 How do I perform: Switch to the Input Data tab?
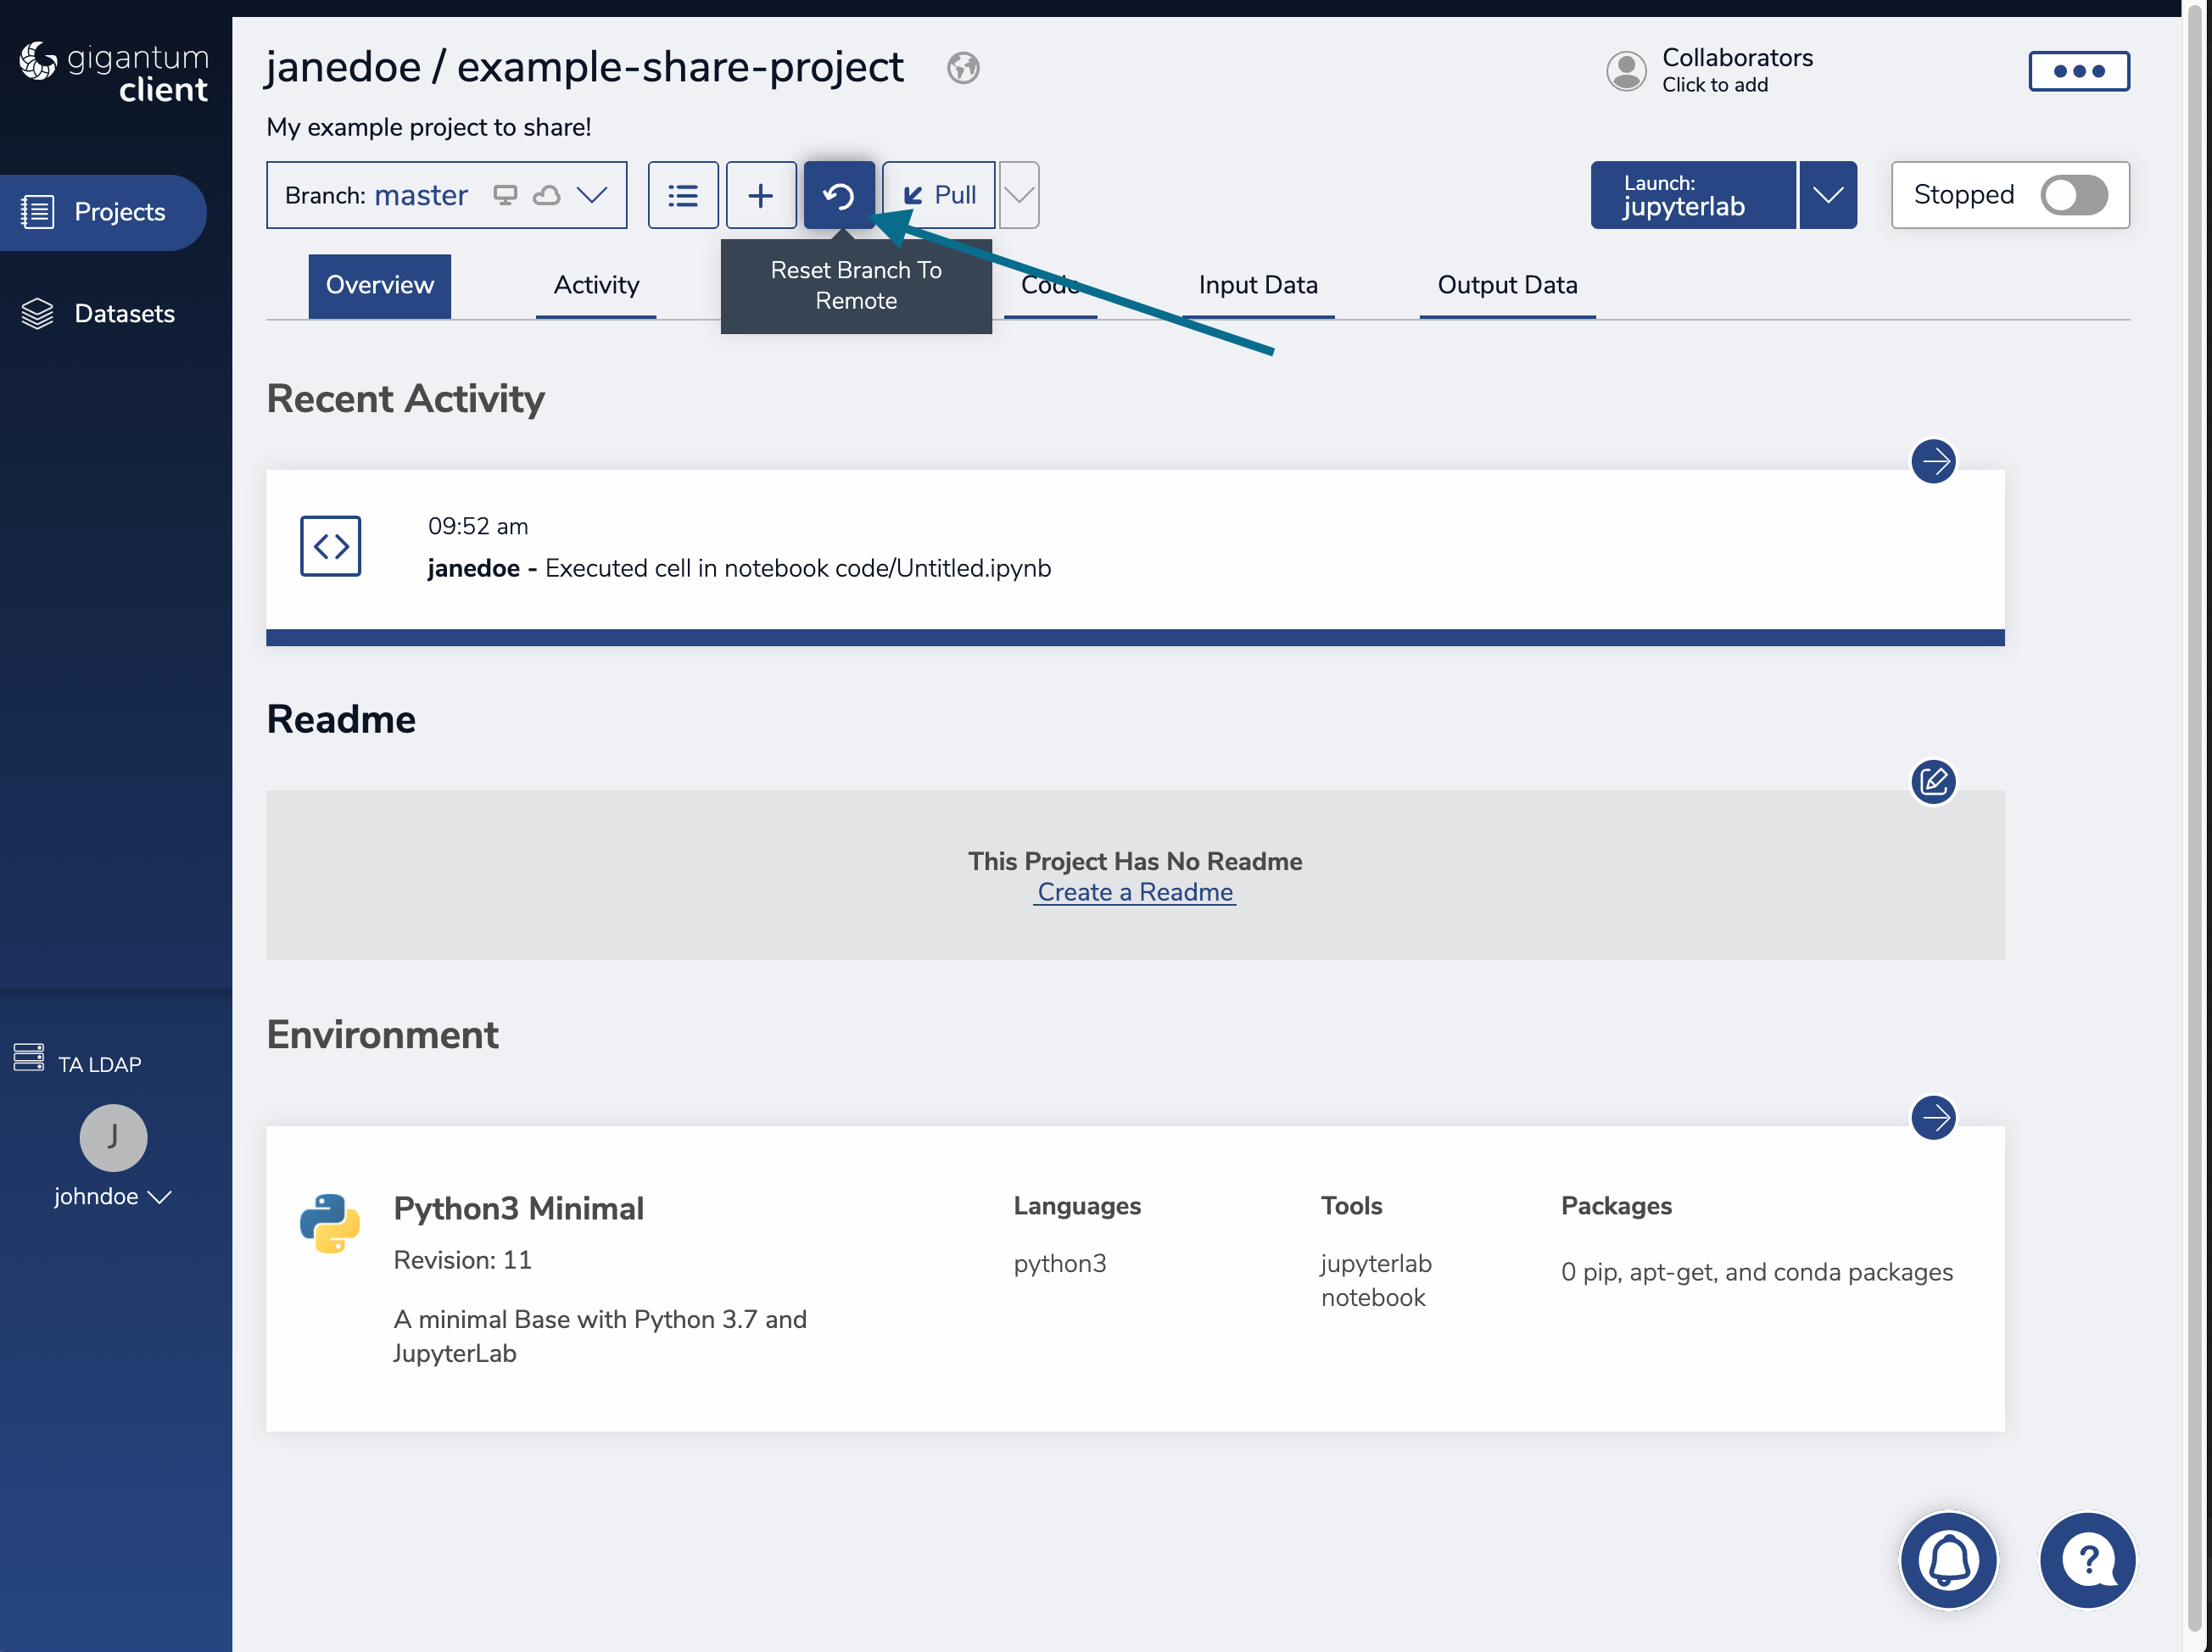[x=1257, y=285]
